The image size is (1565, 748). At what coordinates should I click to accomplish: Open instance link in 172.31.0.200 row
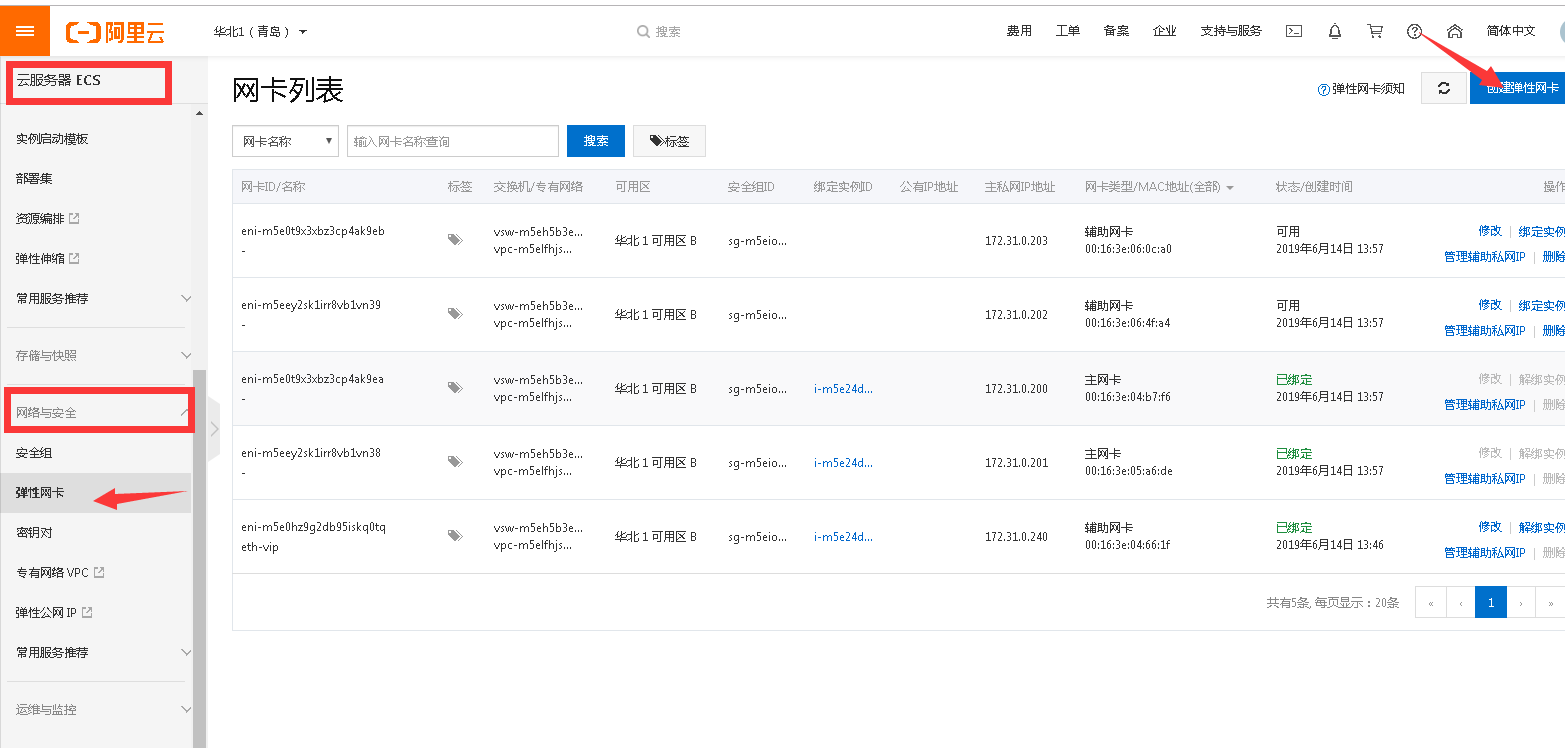[x=843, y=388]
